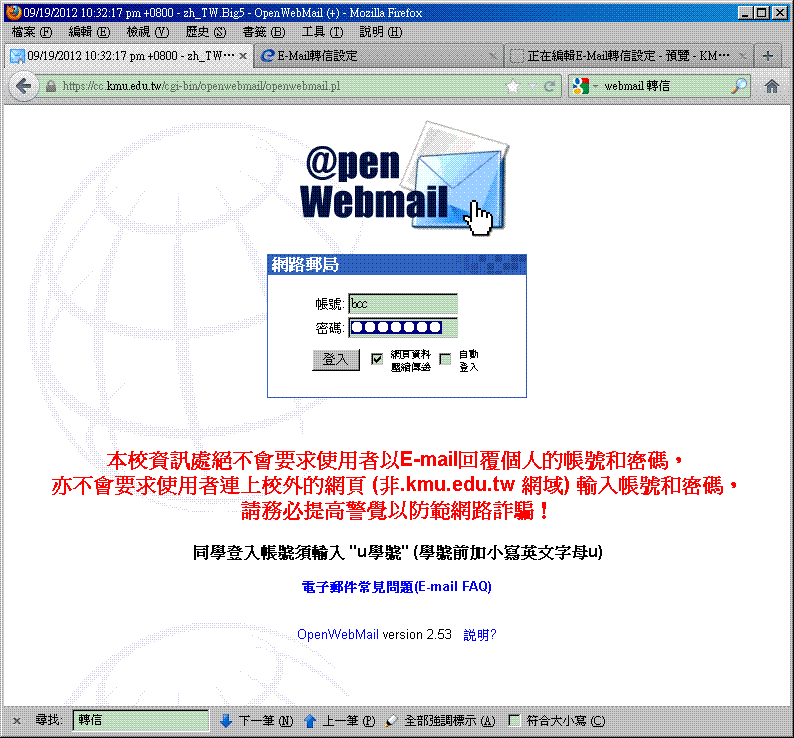The image size is (794, 738).
Task: Open the 歷史 (S) menu
Action: 206,32
